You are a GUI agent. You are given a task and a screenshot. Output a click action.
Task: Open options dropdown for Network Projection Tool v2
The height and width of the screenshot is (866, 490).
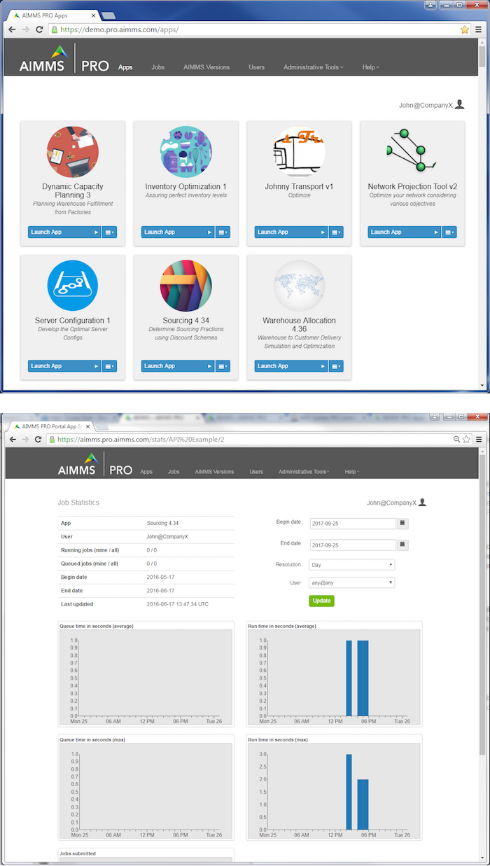[x=449, y=232]
